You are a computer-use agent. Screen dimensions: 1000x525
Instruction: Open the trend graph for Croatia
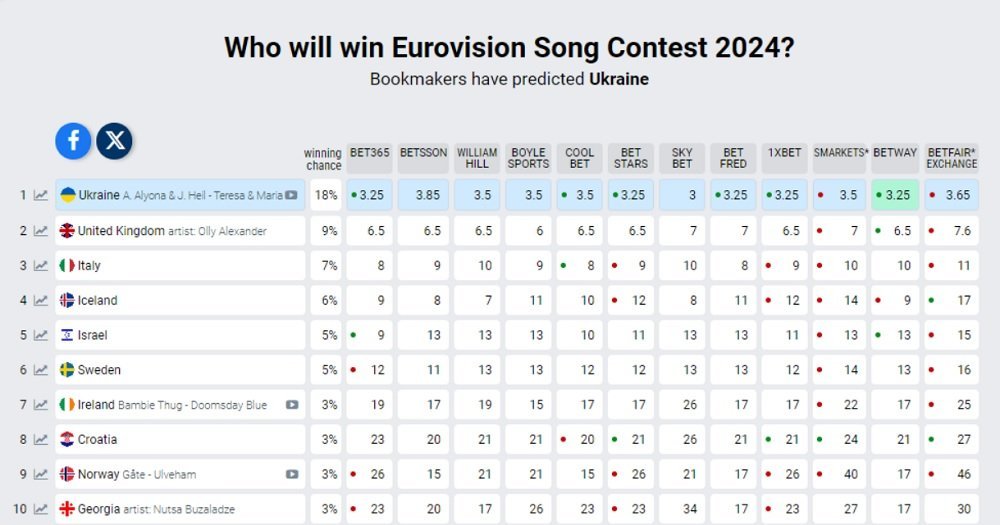point(41,440)
